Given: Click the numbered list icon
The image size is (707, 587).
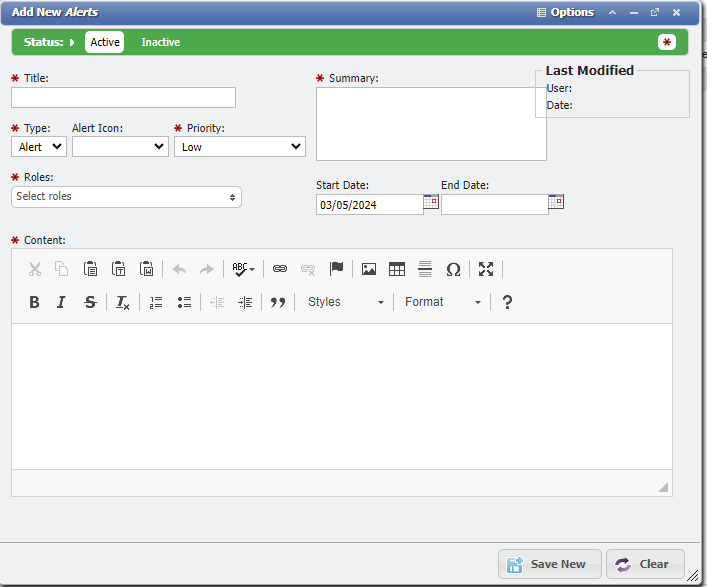Looking at the screenshot, I should point(156,302).
